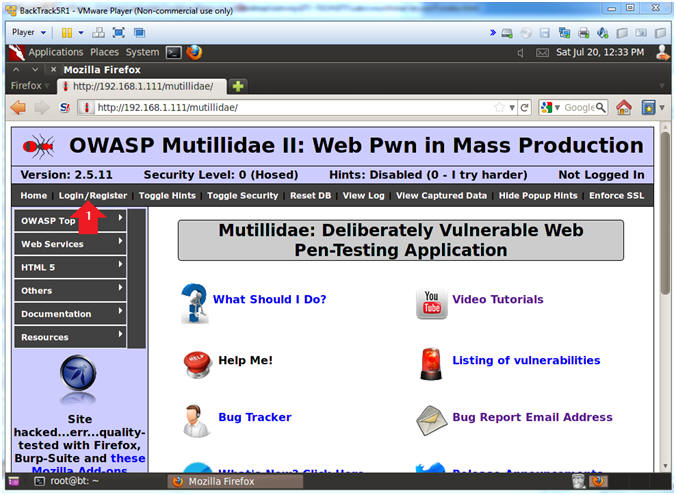
Task: Go to the Firefox home page icon
Action: tap(623, 107)
